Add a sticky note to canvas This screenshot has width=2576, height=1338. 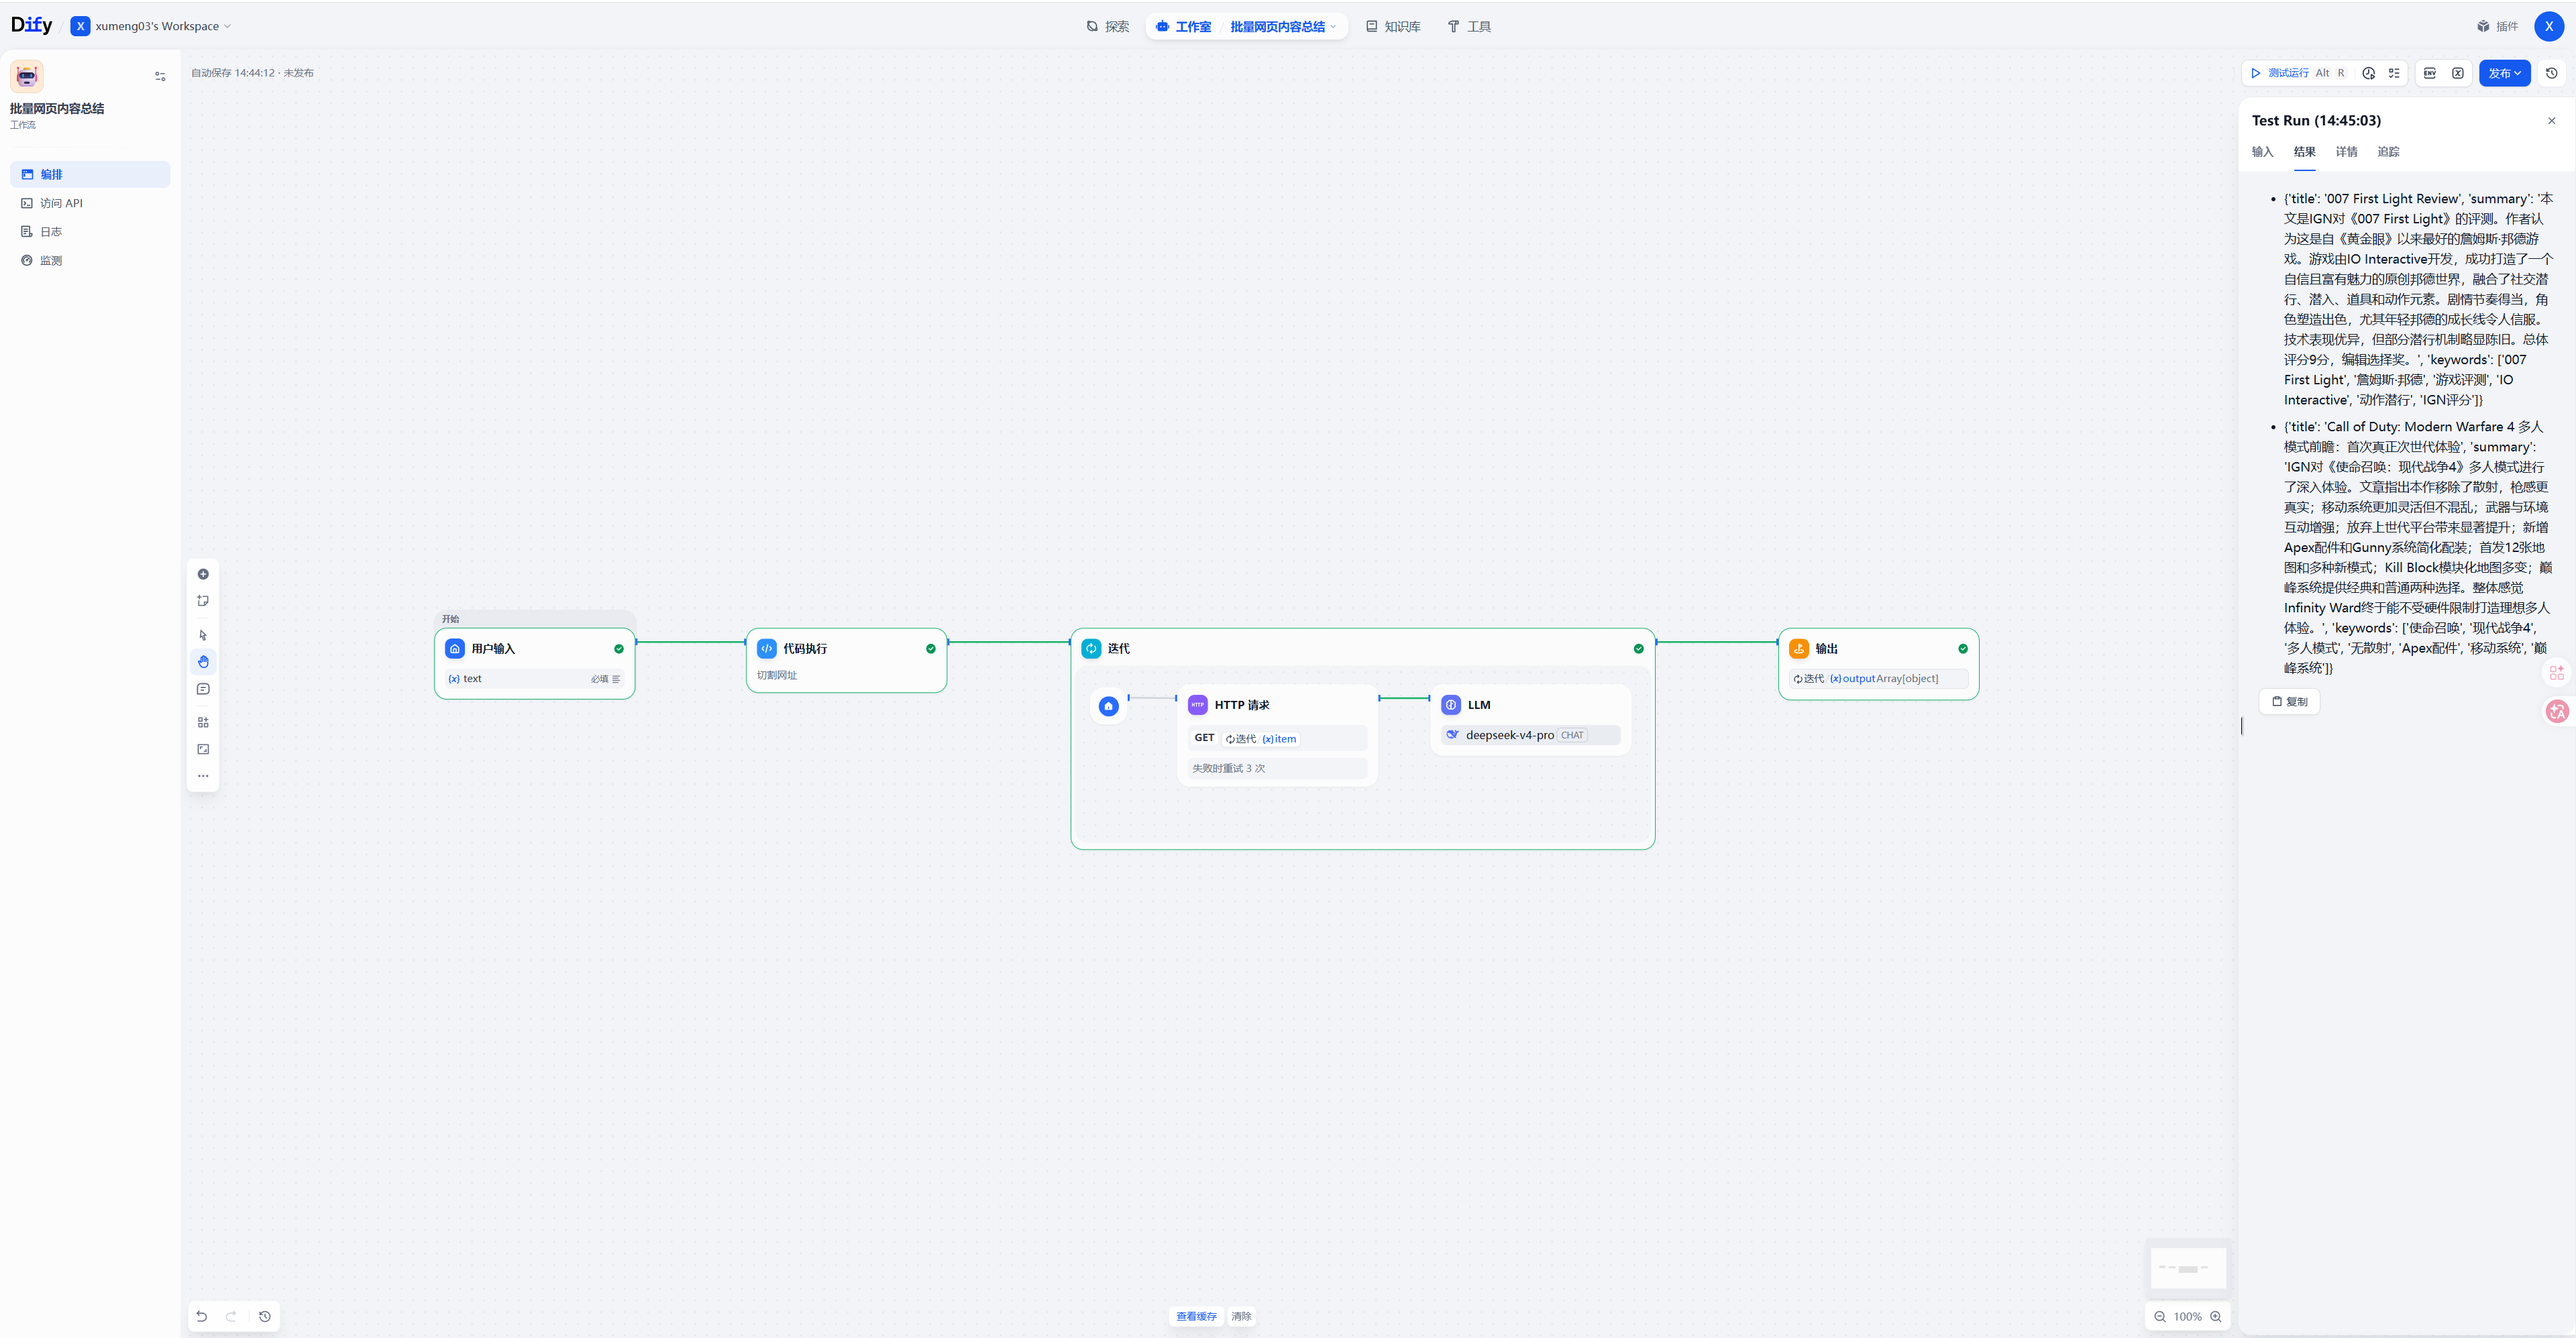203,601
